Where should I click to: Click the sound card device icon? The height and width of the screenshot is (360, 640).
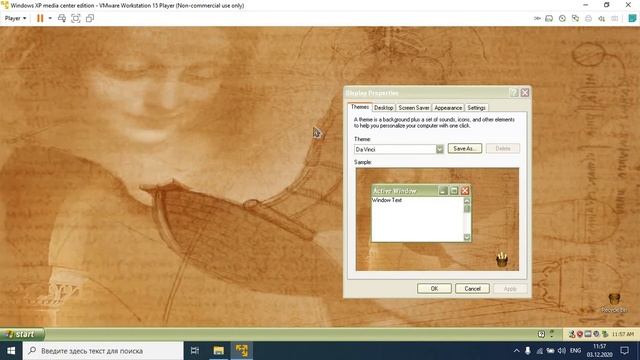click(601, 18)
